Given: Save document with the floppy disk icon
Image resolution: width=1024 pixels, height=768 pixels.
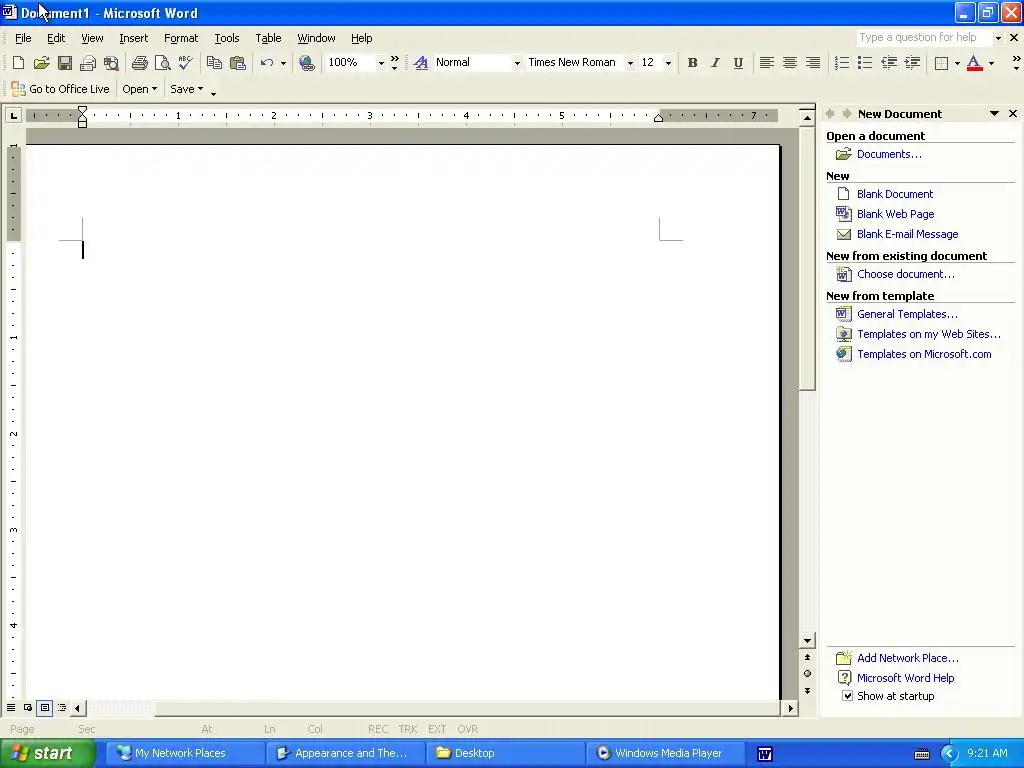Looking at the screenshot, I should point(64,63).
